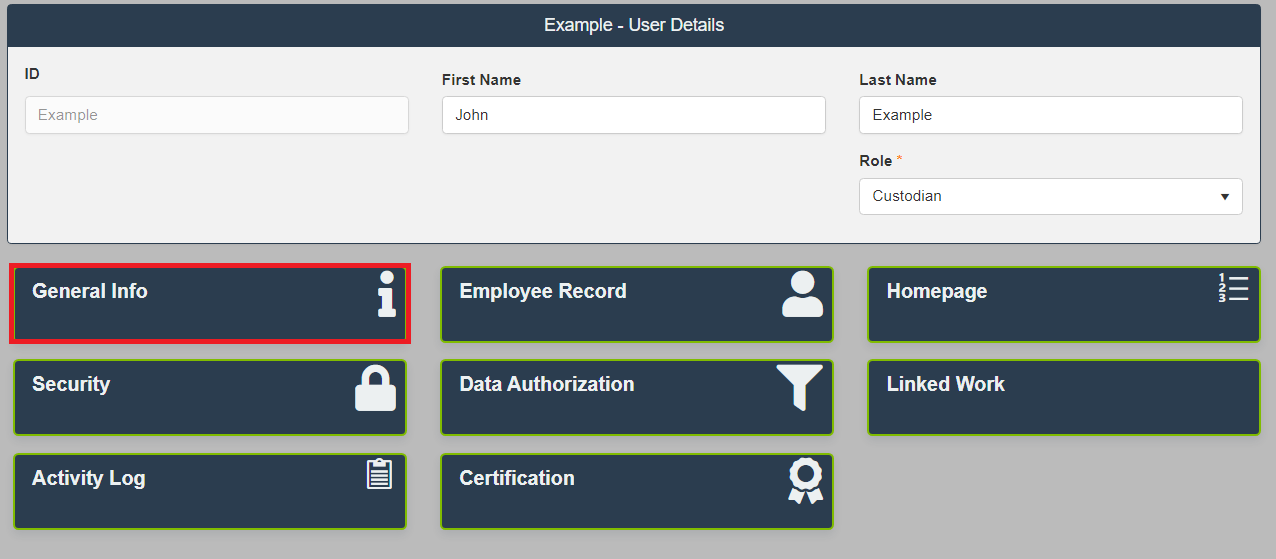Click the padlock icon on Security tile
Viewport: 1276px width, 559px height.
pyautogui.click(x=376, y=388)
